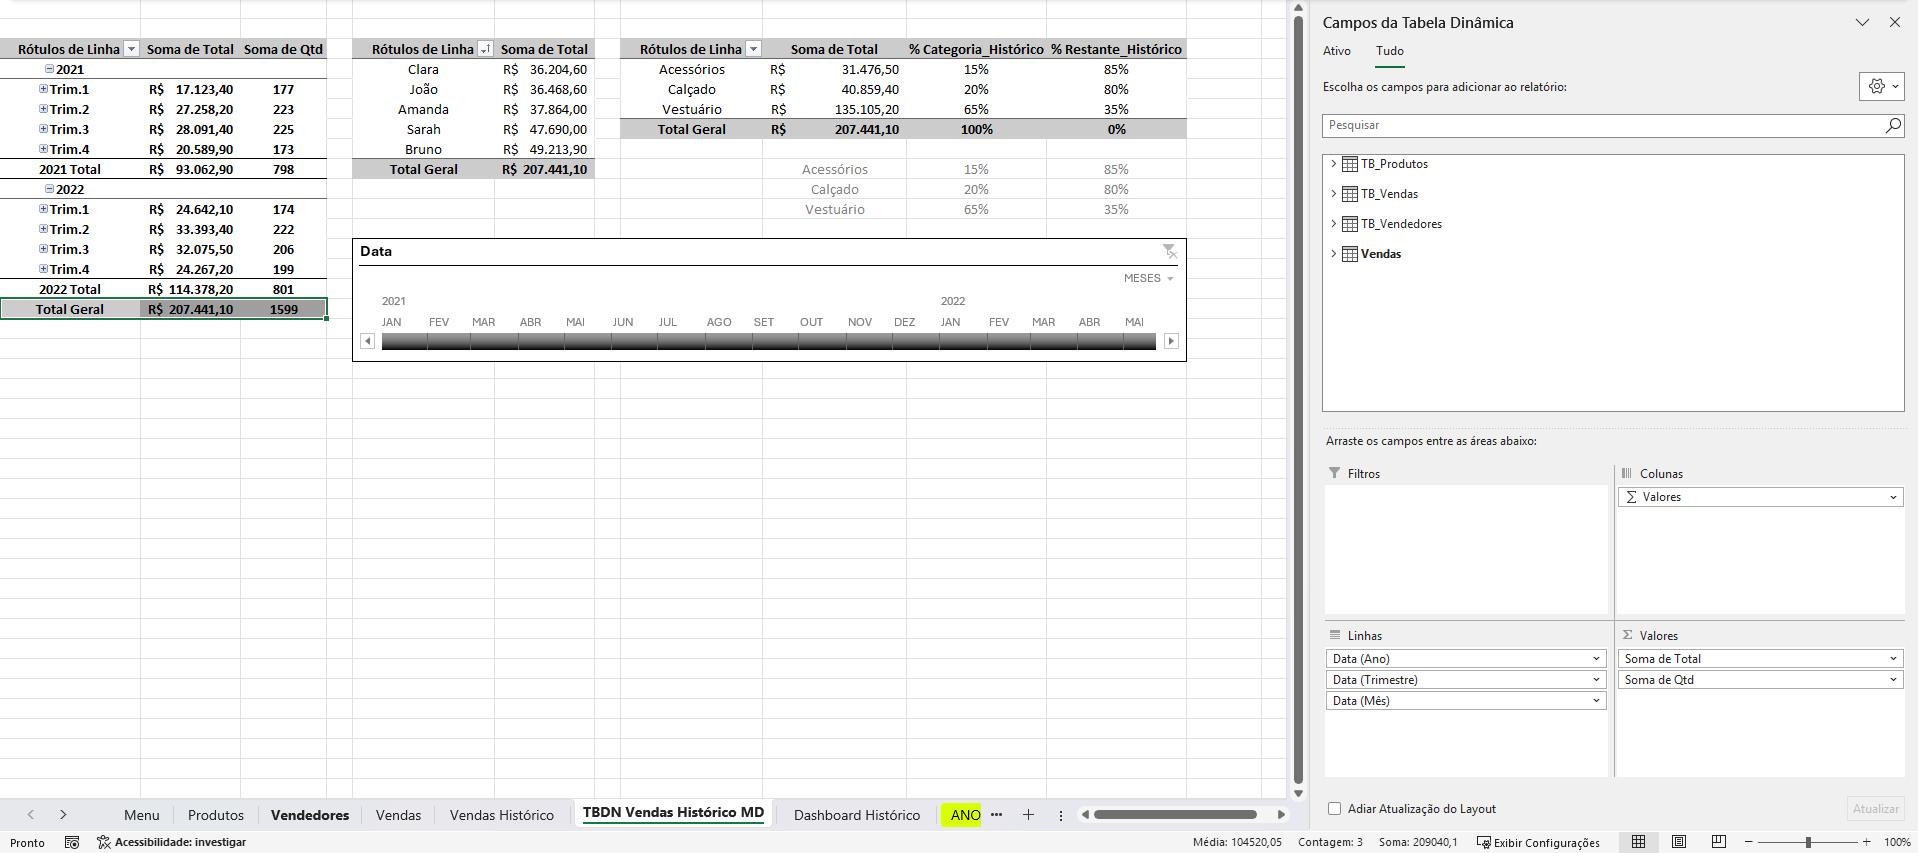1918x853 pixels.
Task: Click the TB_Produtos table icon
Action: coord(1350,164)
